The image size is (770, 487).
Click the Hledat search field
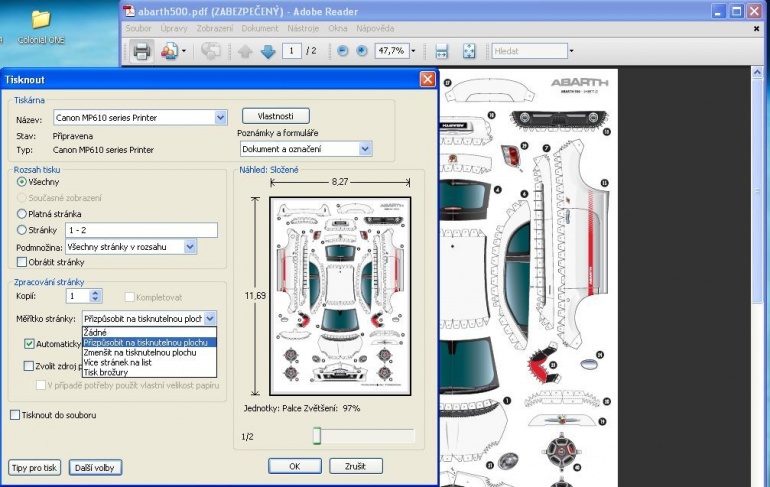pyautogui.click(x=529, y=51)
